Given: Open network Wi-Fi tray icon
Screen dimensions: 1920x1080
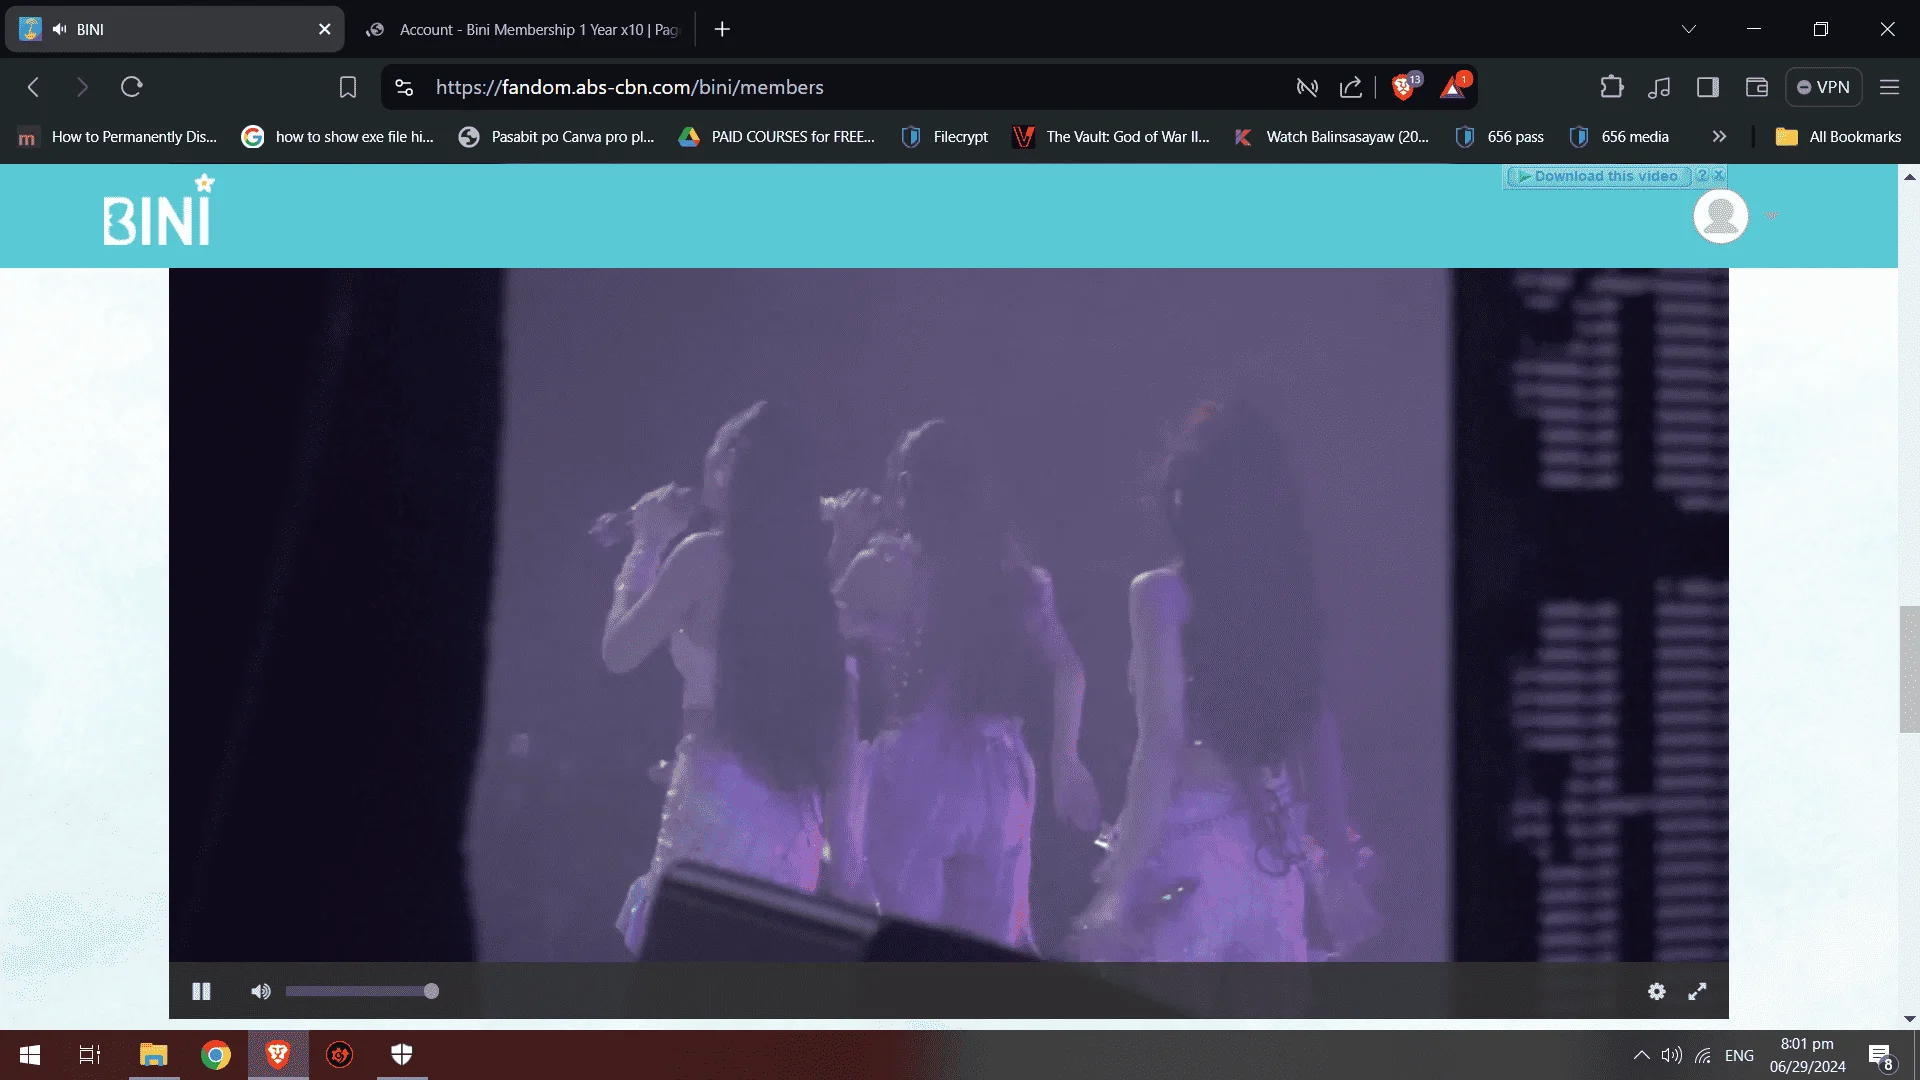Looking at the screenshot, I should [1703, 1055].
